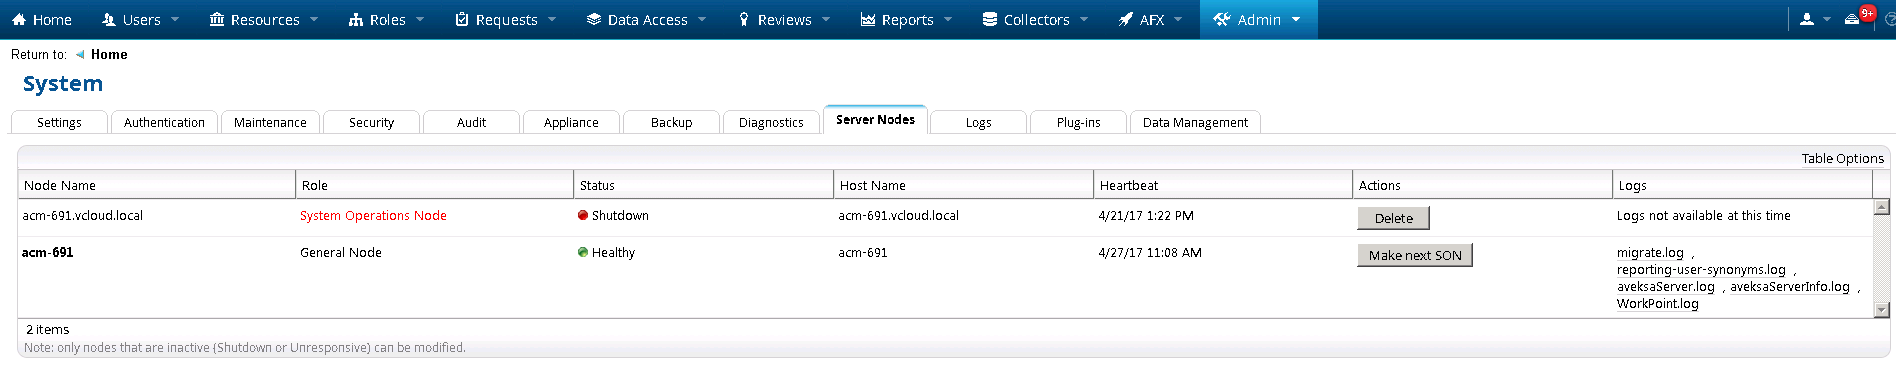Switch to the Data Management tab
The width and height of the screenshot is (1896, 374).
[1195, 122]
